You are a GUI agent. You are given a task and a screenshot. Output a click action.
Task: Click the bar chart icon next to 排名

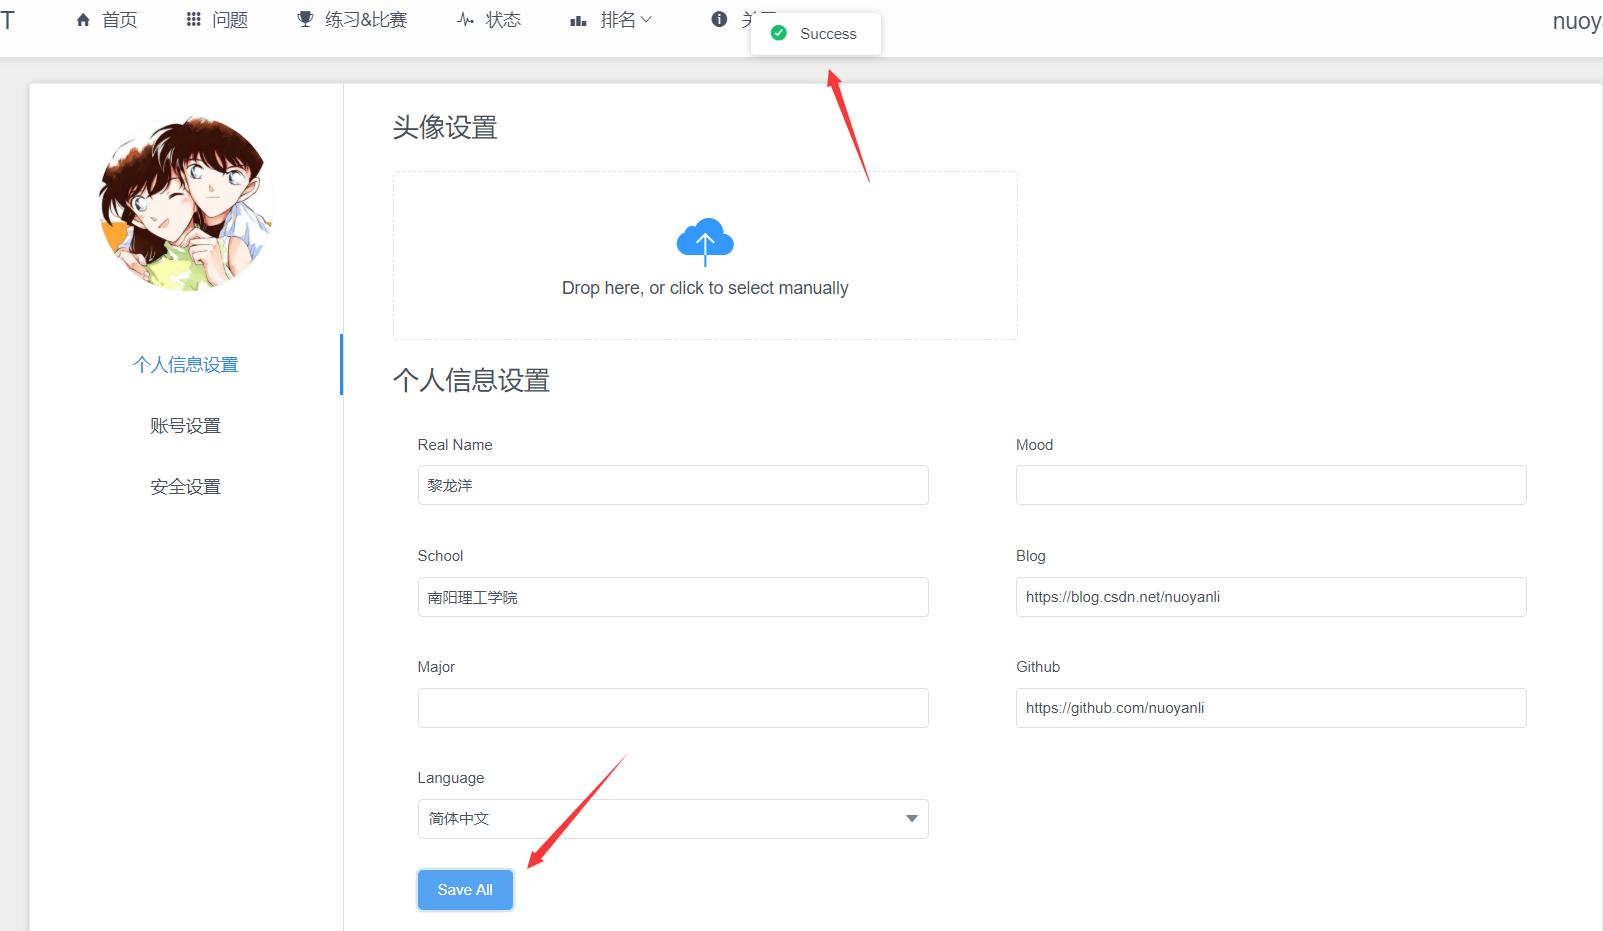pos(577,18)
